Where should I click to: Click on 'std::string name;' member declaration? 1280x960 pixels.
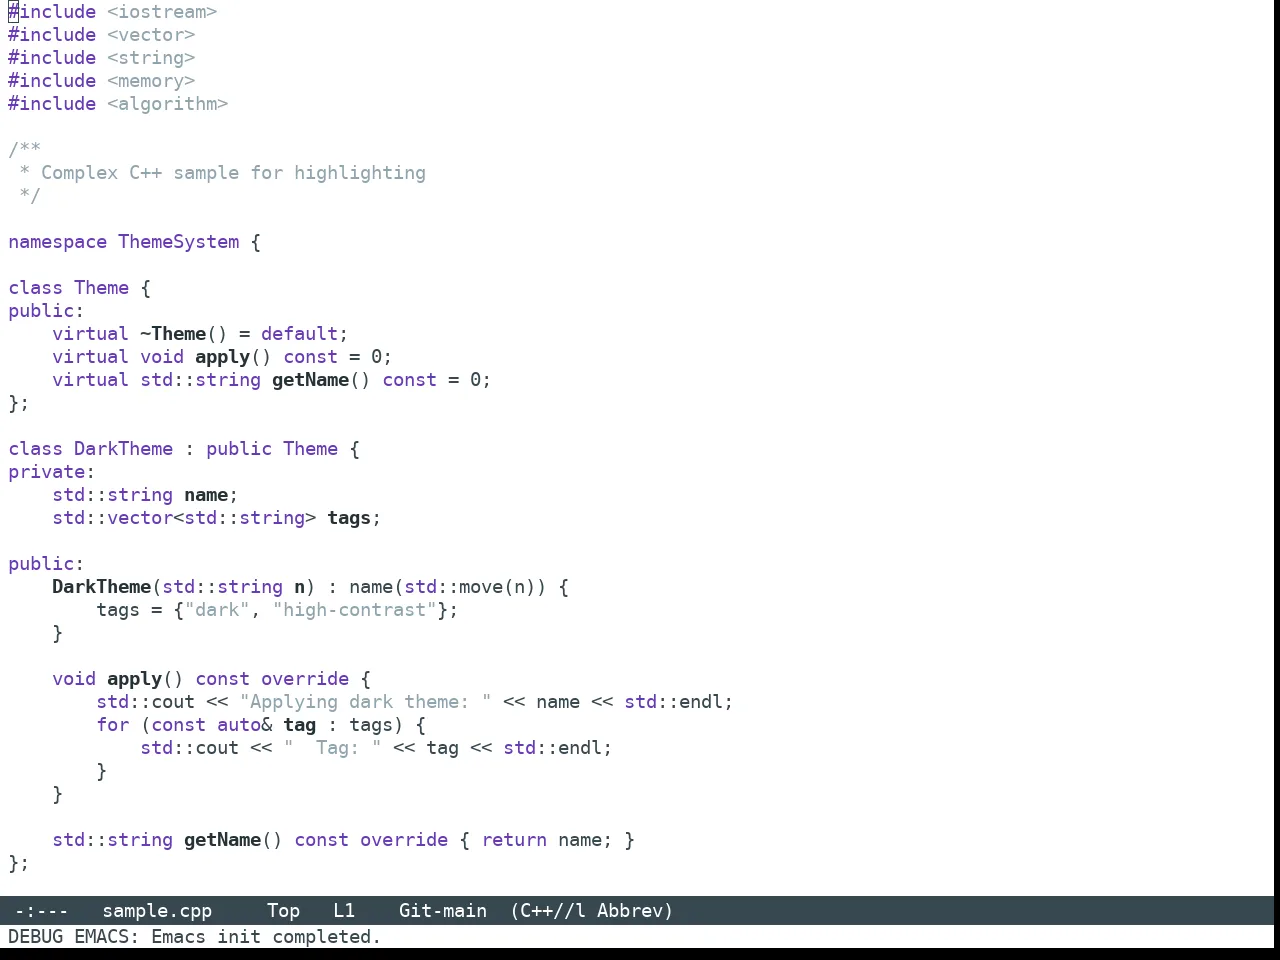coord(145,495)
